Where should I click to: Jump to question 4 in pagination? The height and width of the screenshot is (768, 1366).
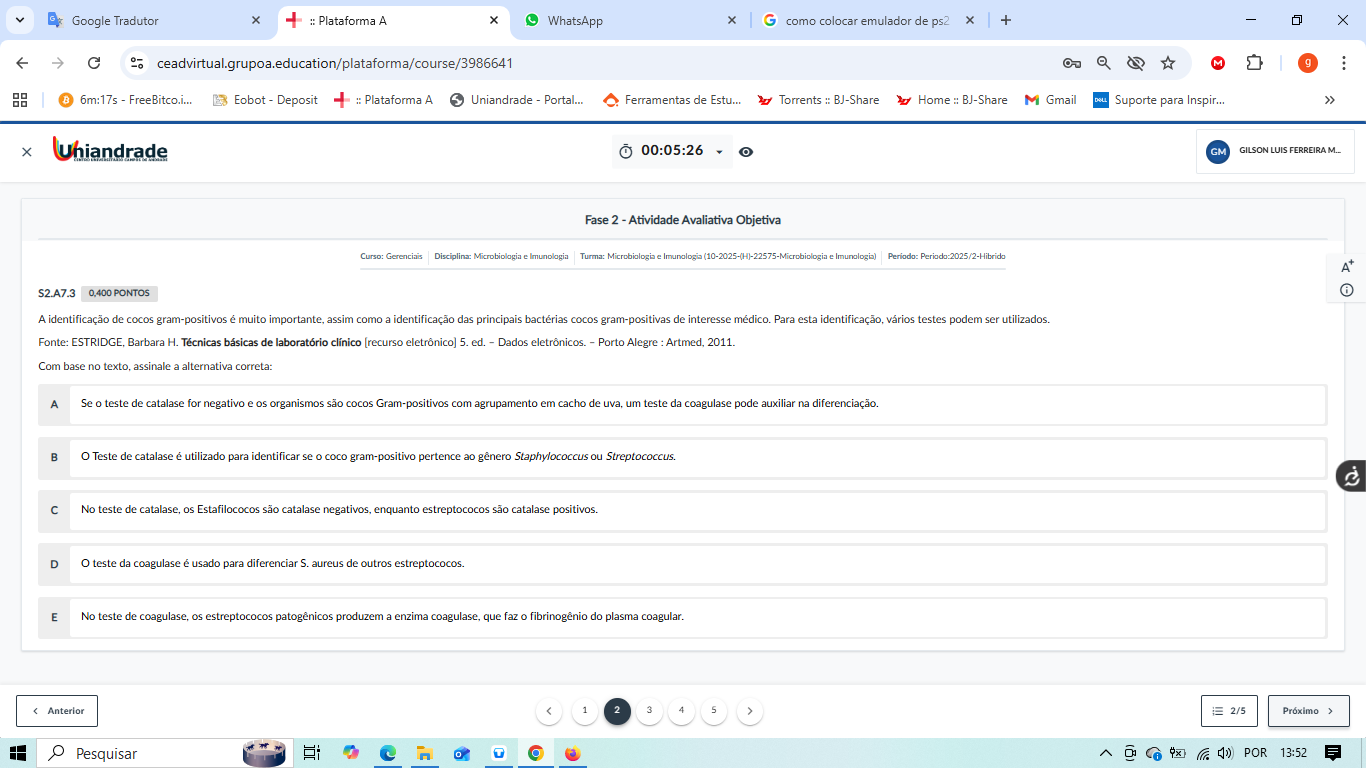click(681, 711)
